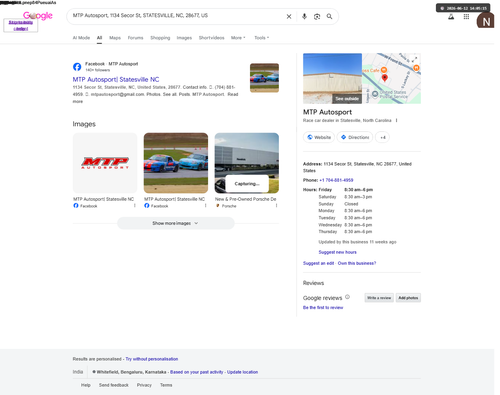The height and width of the screenshot is (395, 500).
Task: Switch to Short videos tab
Action: coord(212,38)
